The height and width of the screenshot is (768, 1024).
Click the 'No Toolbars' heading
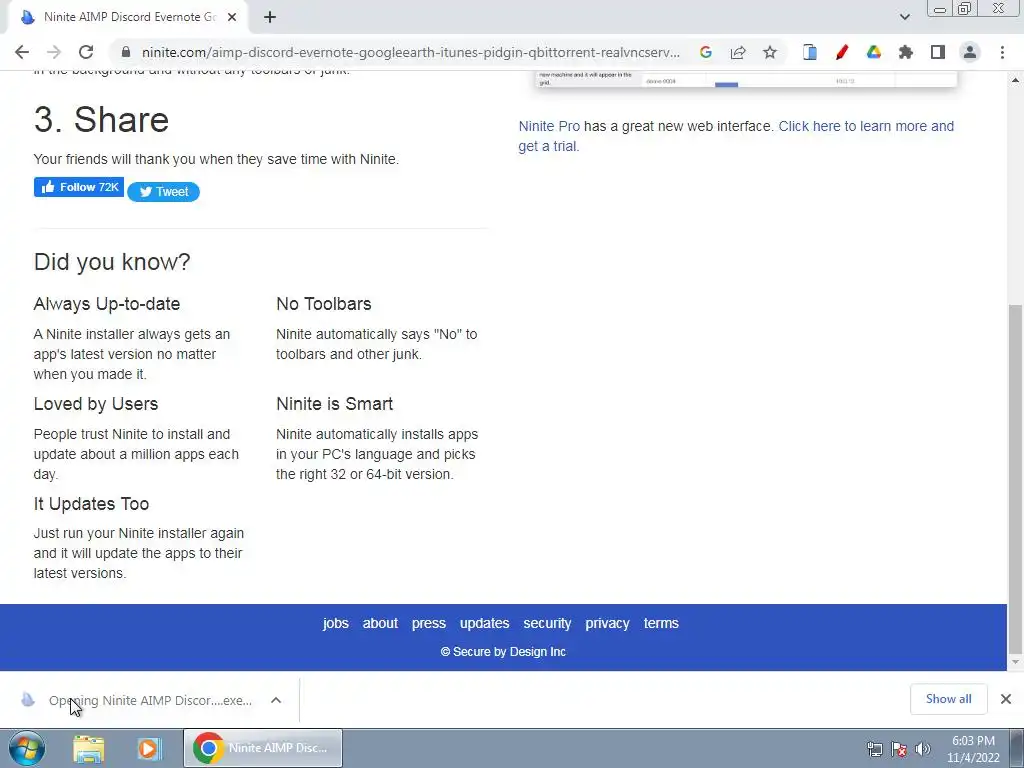[x=323, y=304]
